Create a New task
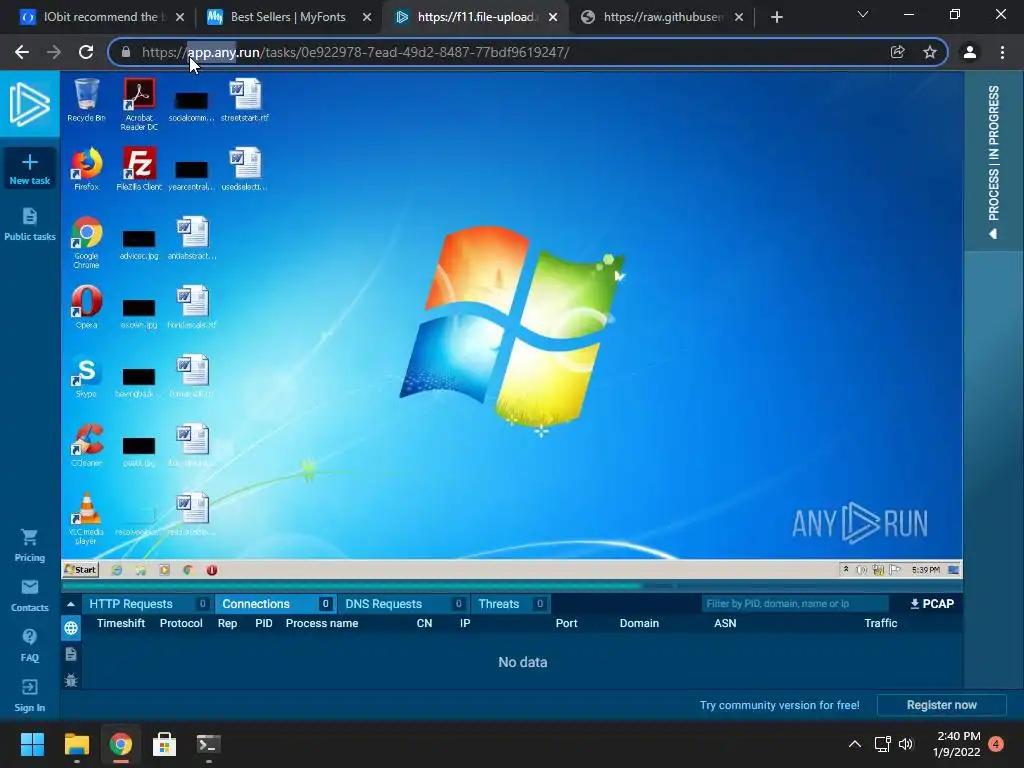This screenshot has height=768, width=1024. (x=29, y=169)
